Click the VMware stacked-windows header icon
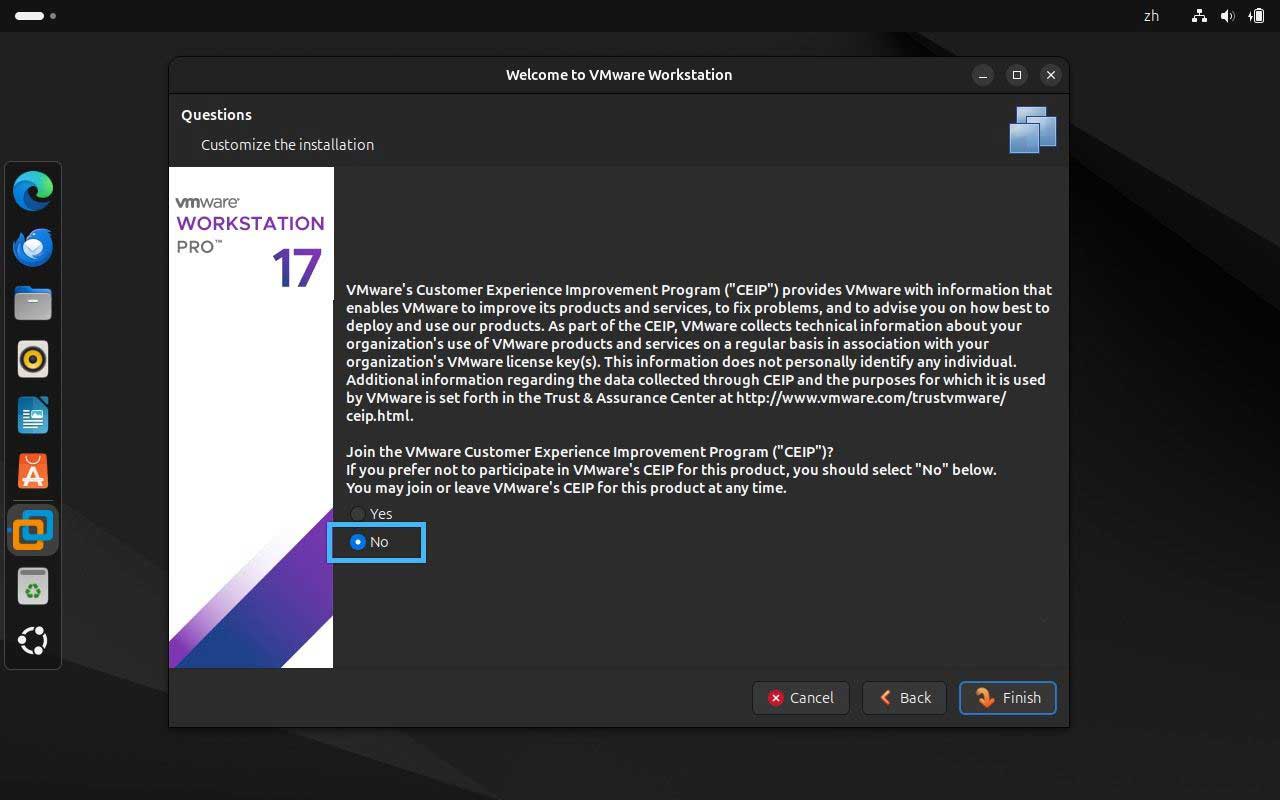 pyautogui.click(x=1033, y=130)
